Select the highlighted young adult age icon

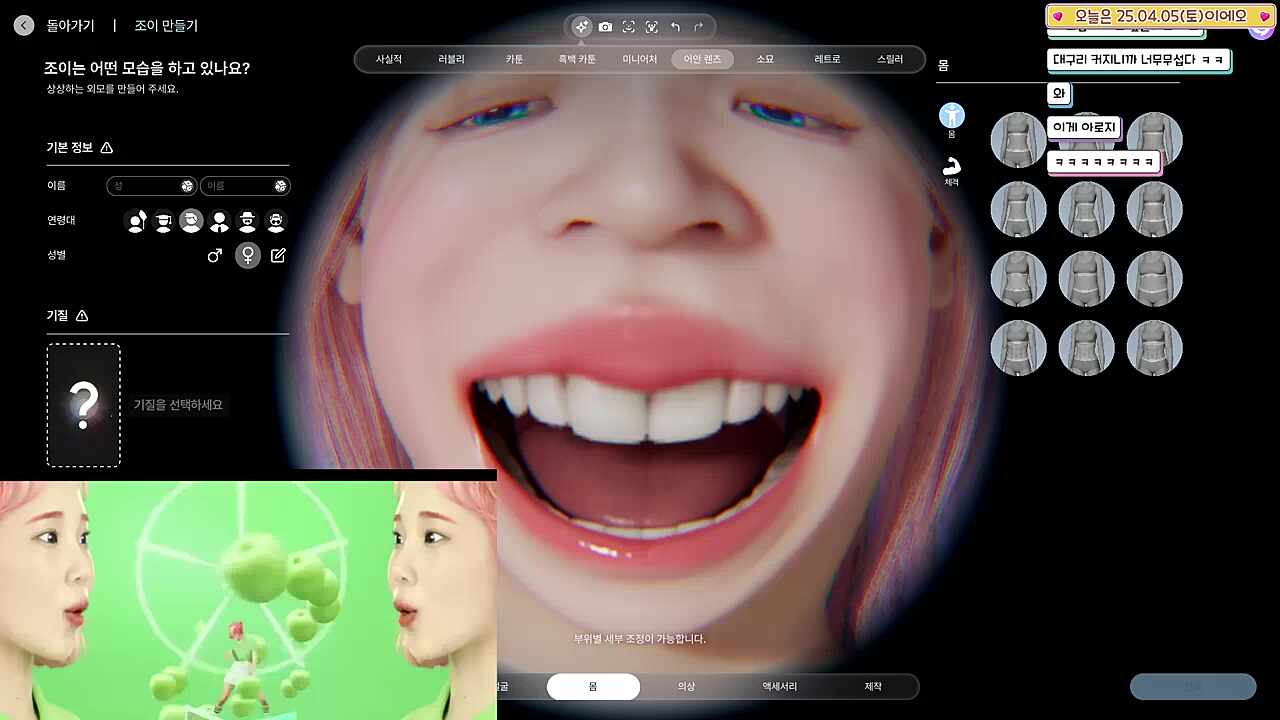tap(191, 221)
